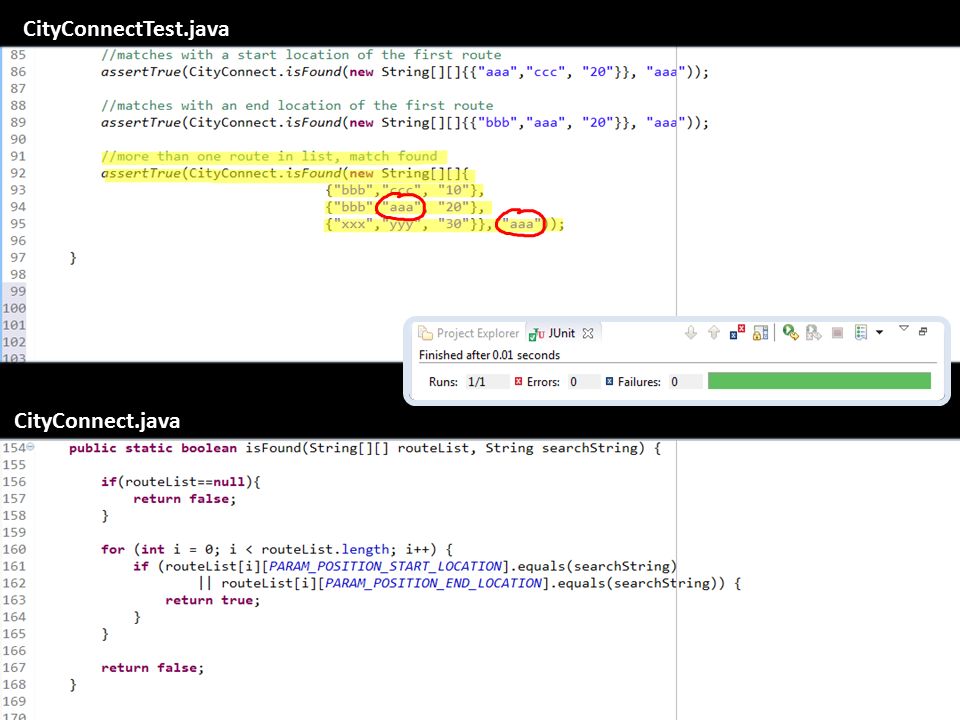Go to next failed test arrow
Image resolution: width=960 pixels, height=720 pixels.
click(x=691, y=332)
